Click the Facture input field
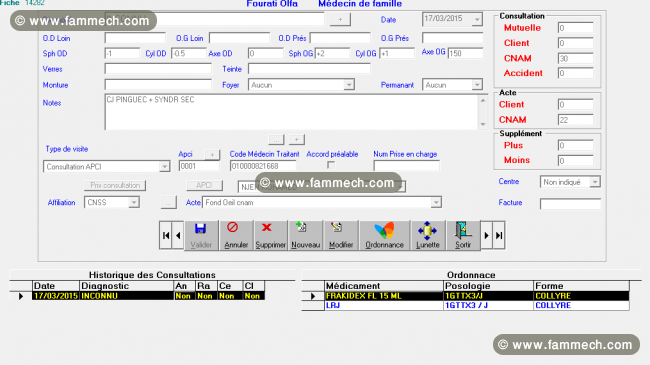The height and width of the screenshot is (365, 650). click(570, 204)
